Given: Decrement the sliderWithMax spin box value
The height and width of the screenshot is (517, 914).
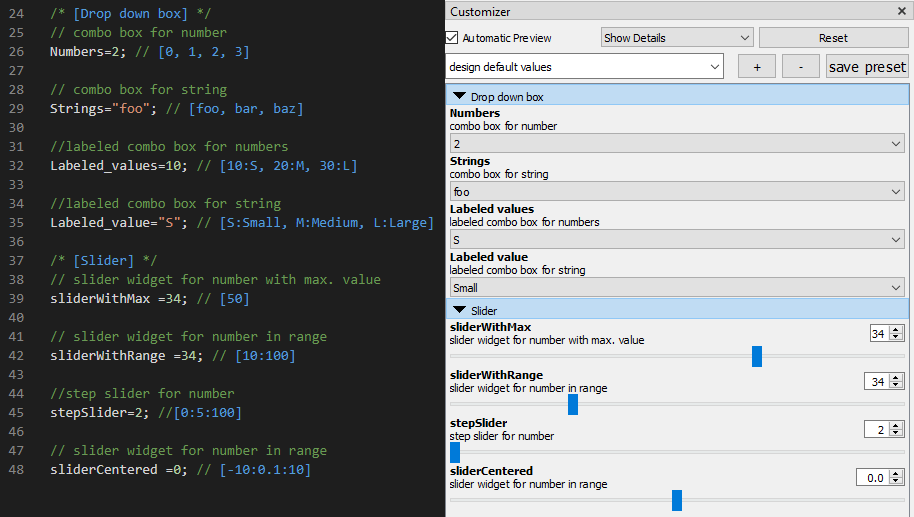Looking at the screenshot, I should [x=897, y=337].
